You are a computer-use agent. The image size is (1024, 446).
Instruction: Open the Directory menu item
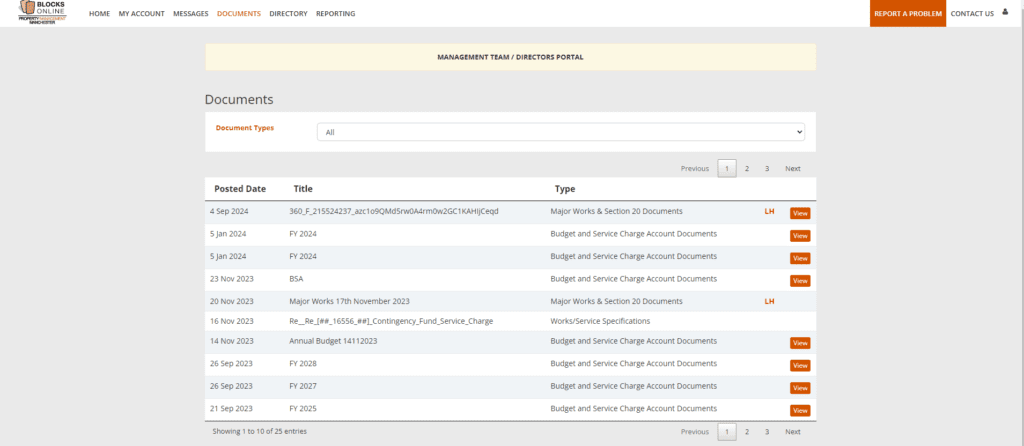(288, 14)
